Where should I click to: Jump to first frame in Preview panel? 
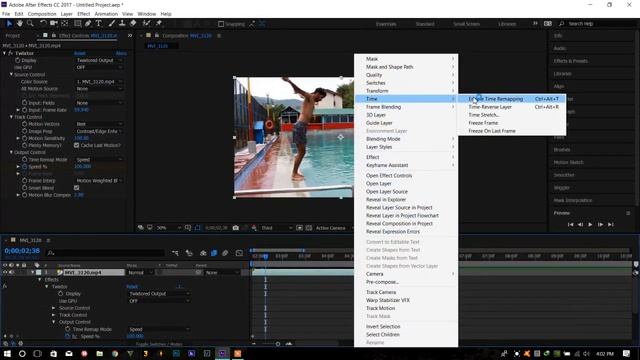click(570, 224)
